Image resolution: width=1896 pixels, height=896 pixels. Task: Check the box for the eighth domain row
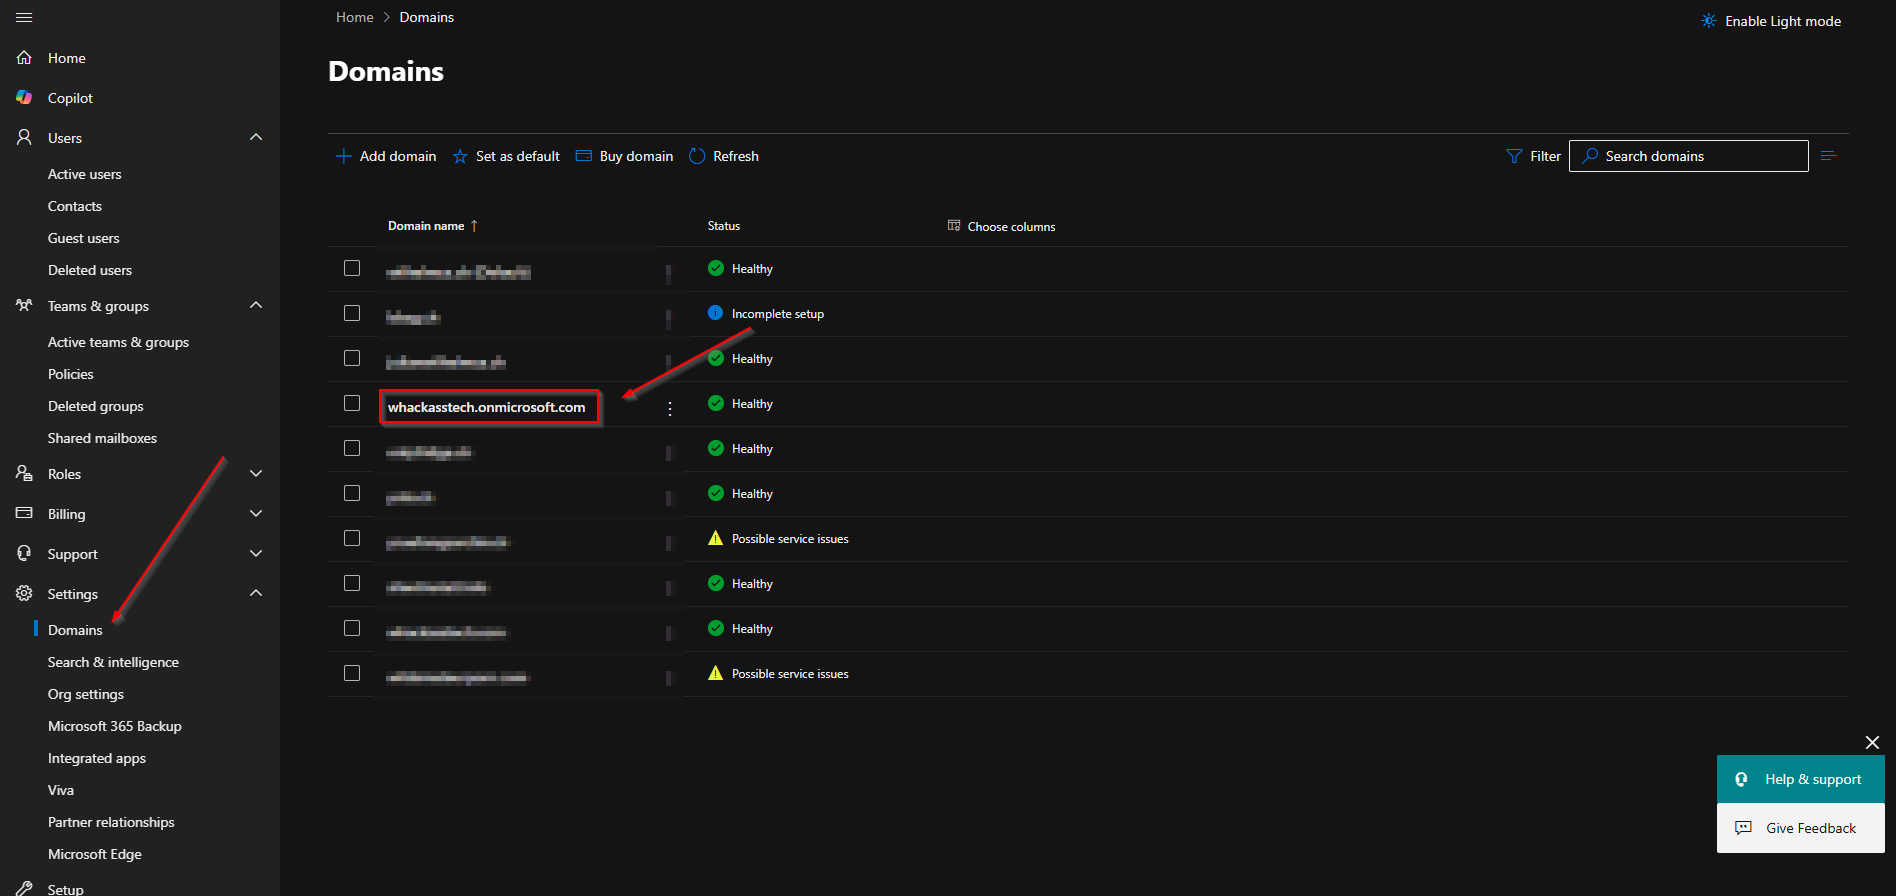click(352, 583)
